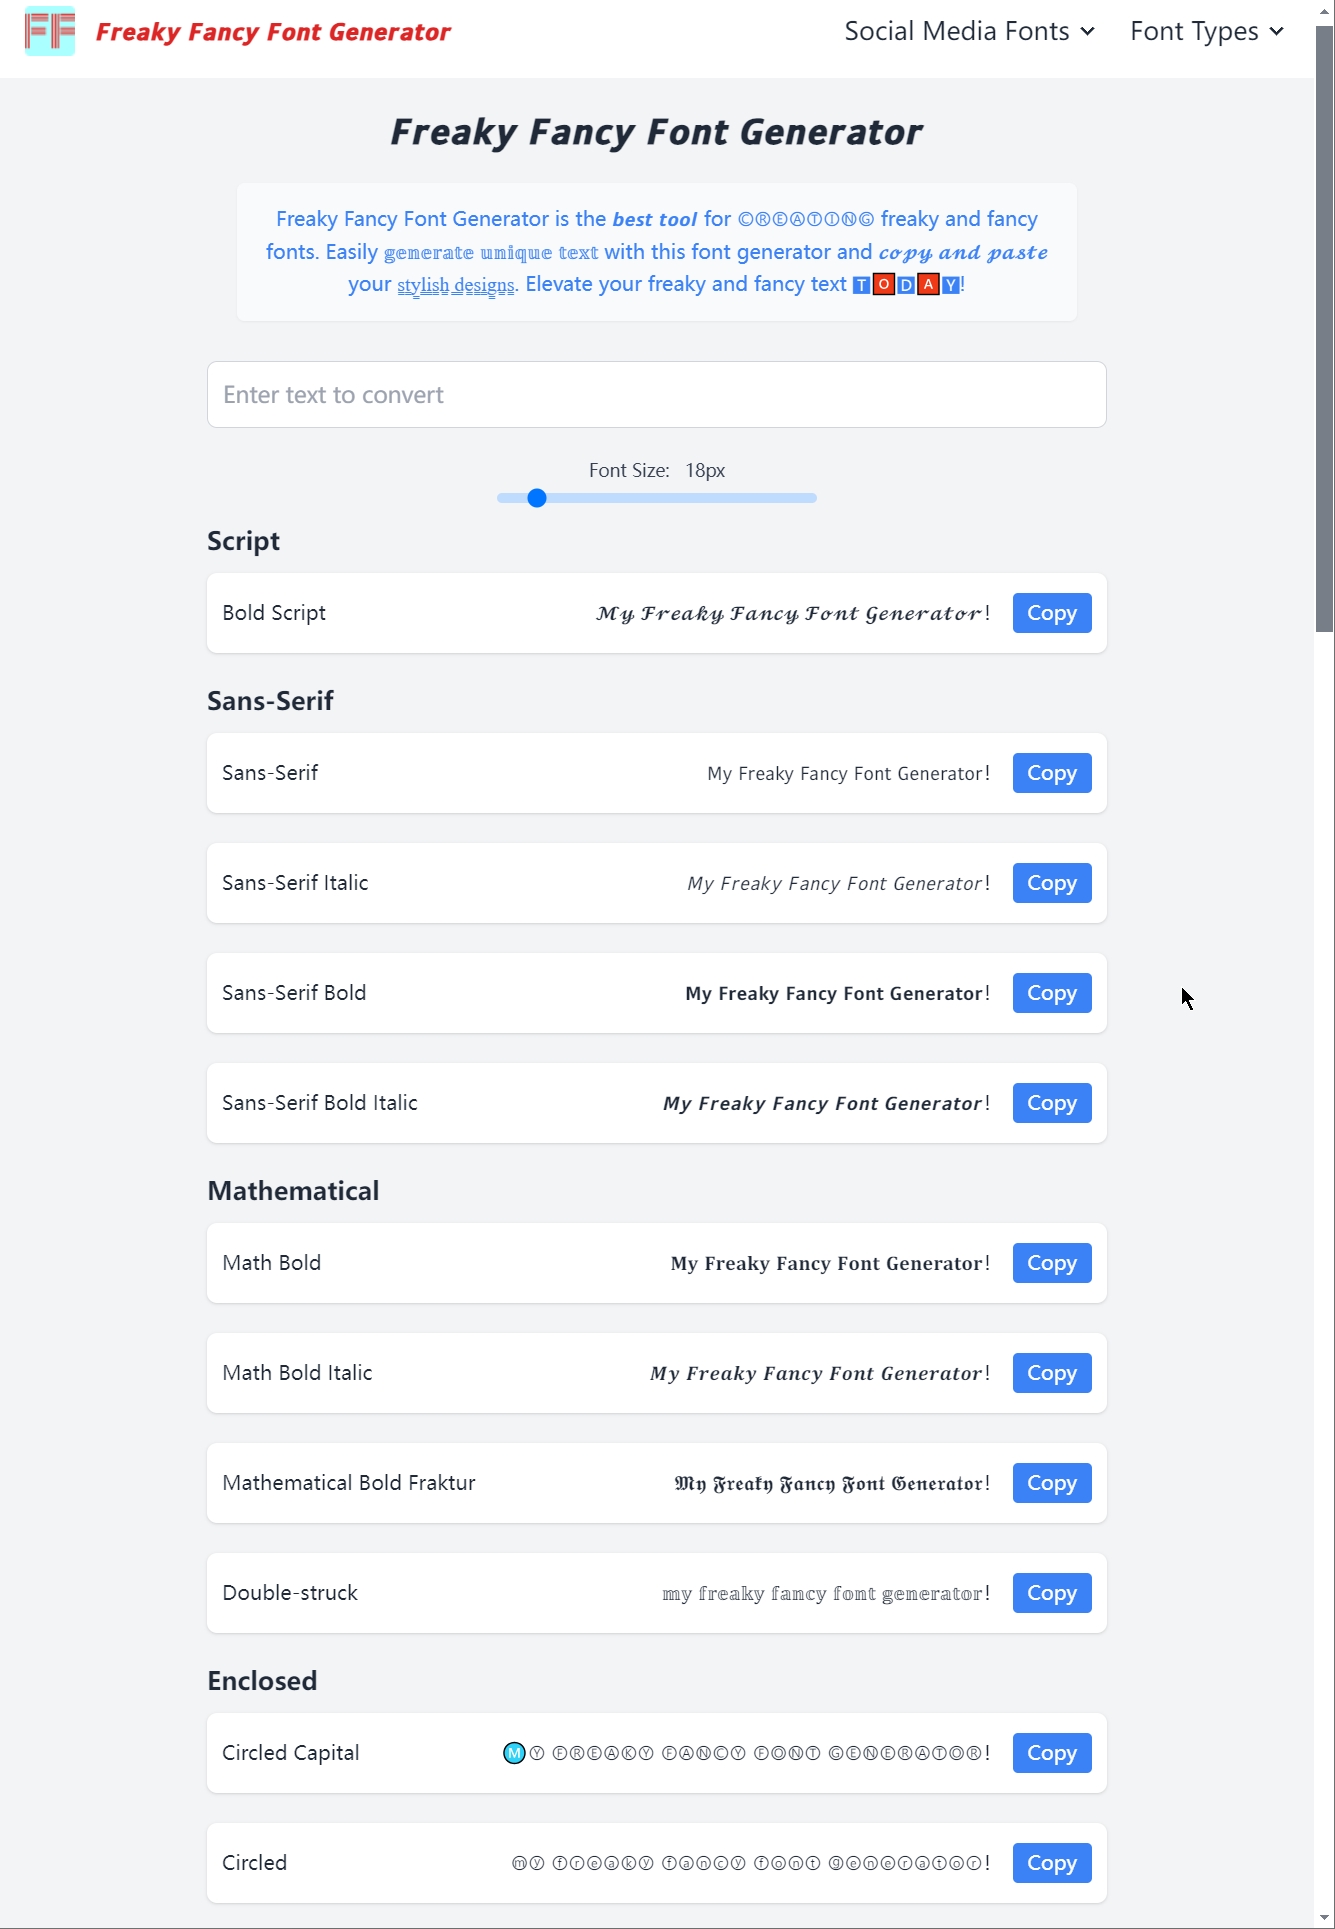Image resolution: width=1335 pixels, height=1929 pixels.
Task: Click the font size slider handle
Action: tap(536, 497)
